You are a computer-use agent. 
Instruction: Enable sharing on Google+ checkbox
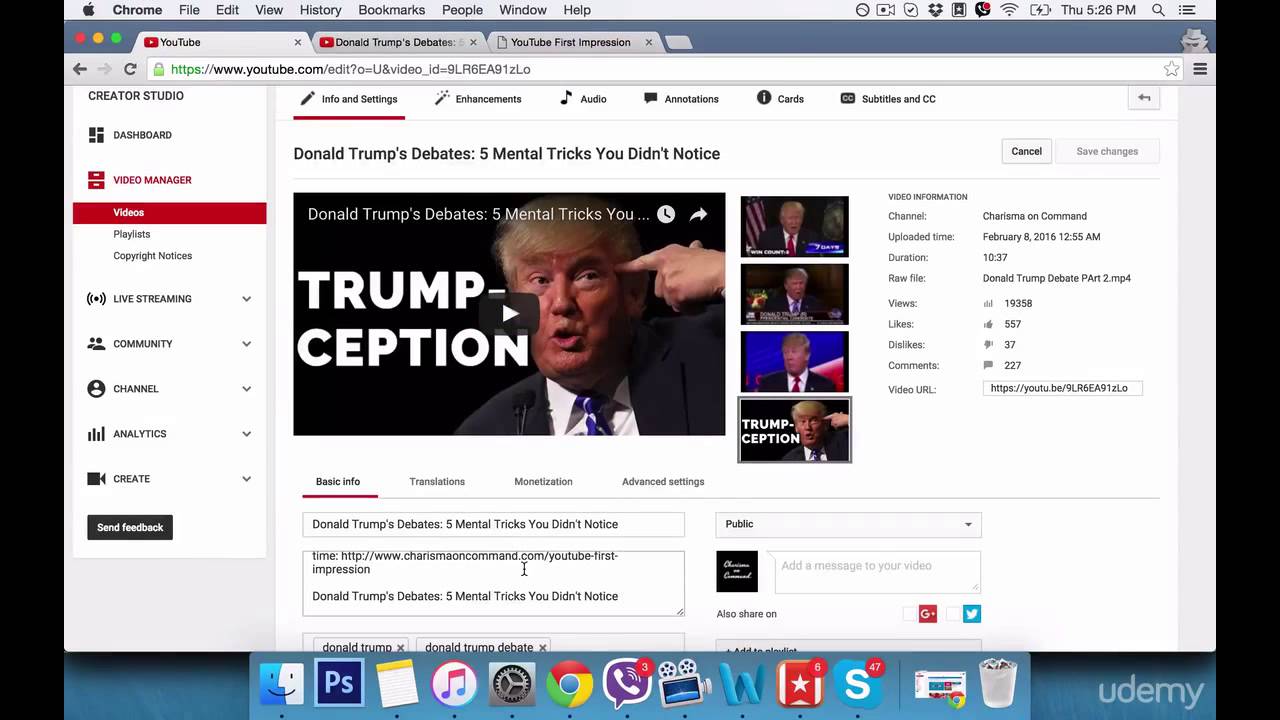point(909,614)
